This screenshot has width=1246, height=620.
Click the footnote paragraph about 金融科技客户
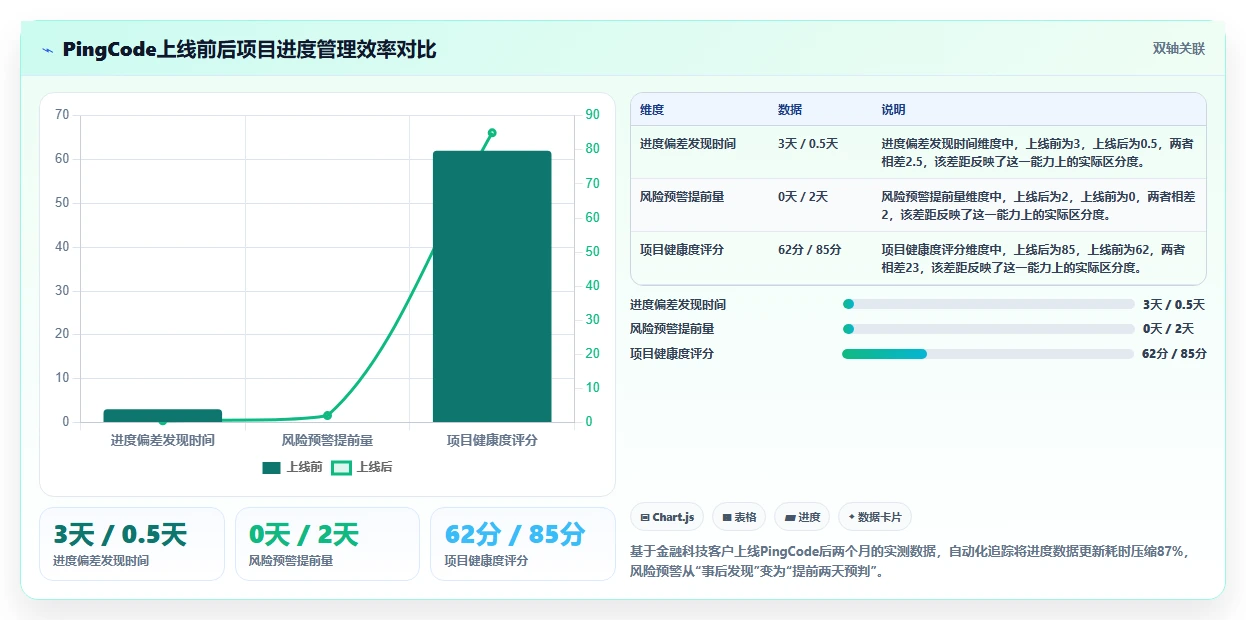(x=912, y=562)
